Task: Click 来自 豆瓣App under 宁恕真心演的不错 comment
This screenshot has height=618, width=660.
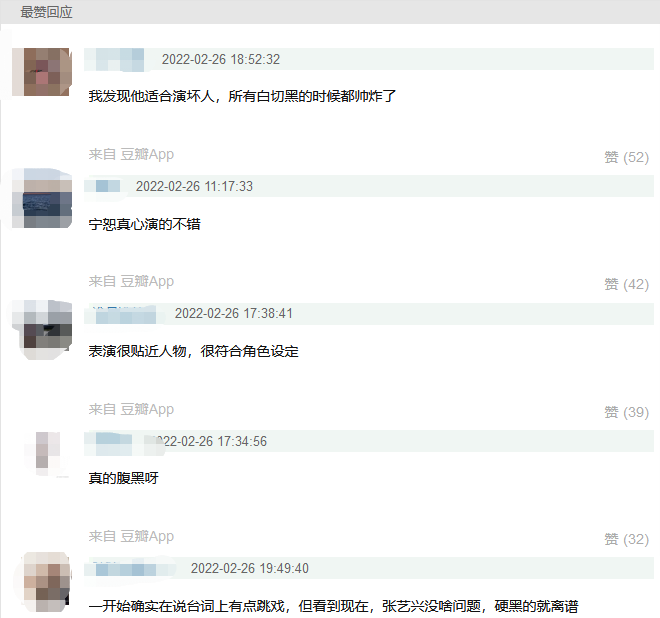Action: pos(131,282)
